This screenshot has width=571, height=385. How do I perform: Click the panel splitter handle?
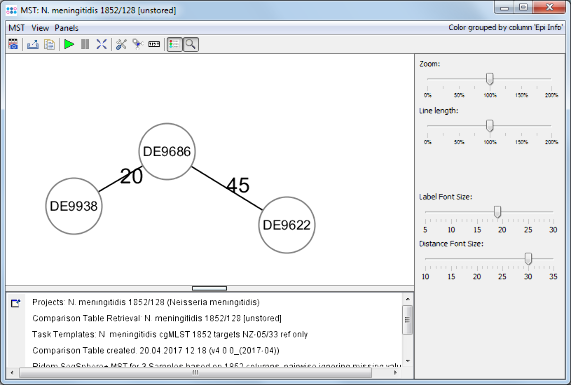pos(209,288)
